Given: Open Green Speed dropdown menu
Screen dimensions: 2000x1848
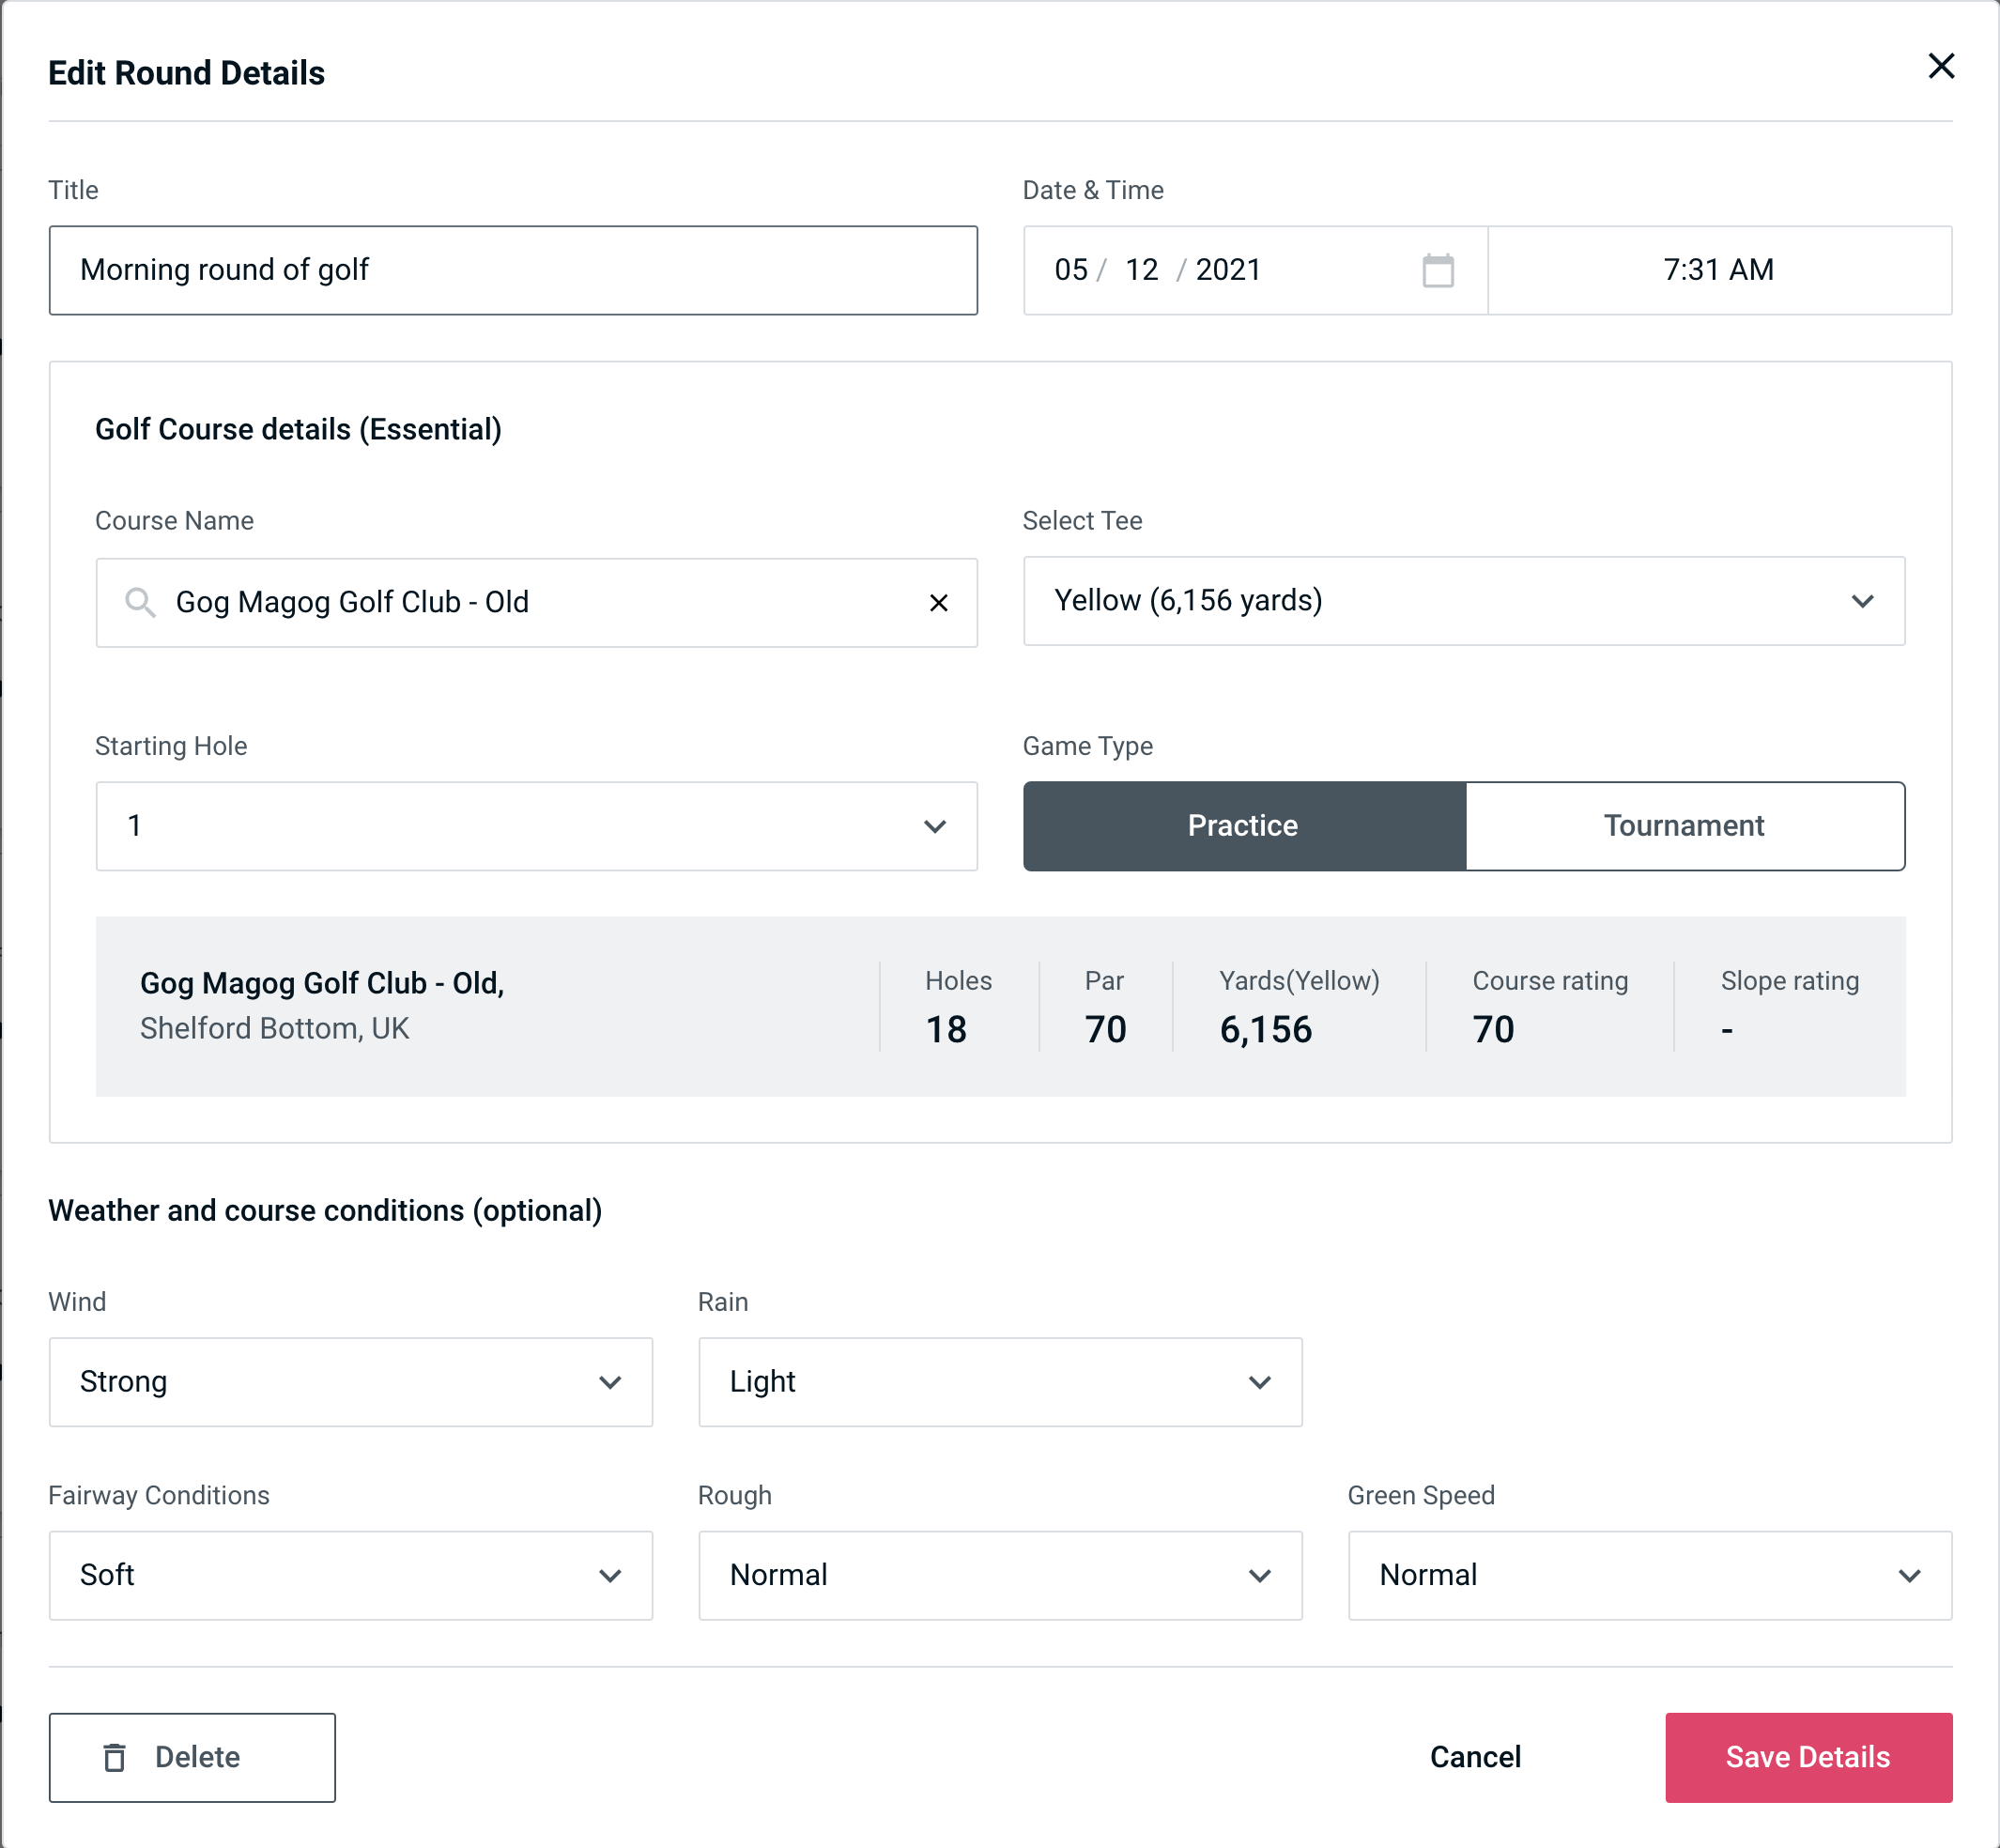Looking at the screenshot, I should coord(1648,1575).
